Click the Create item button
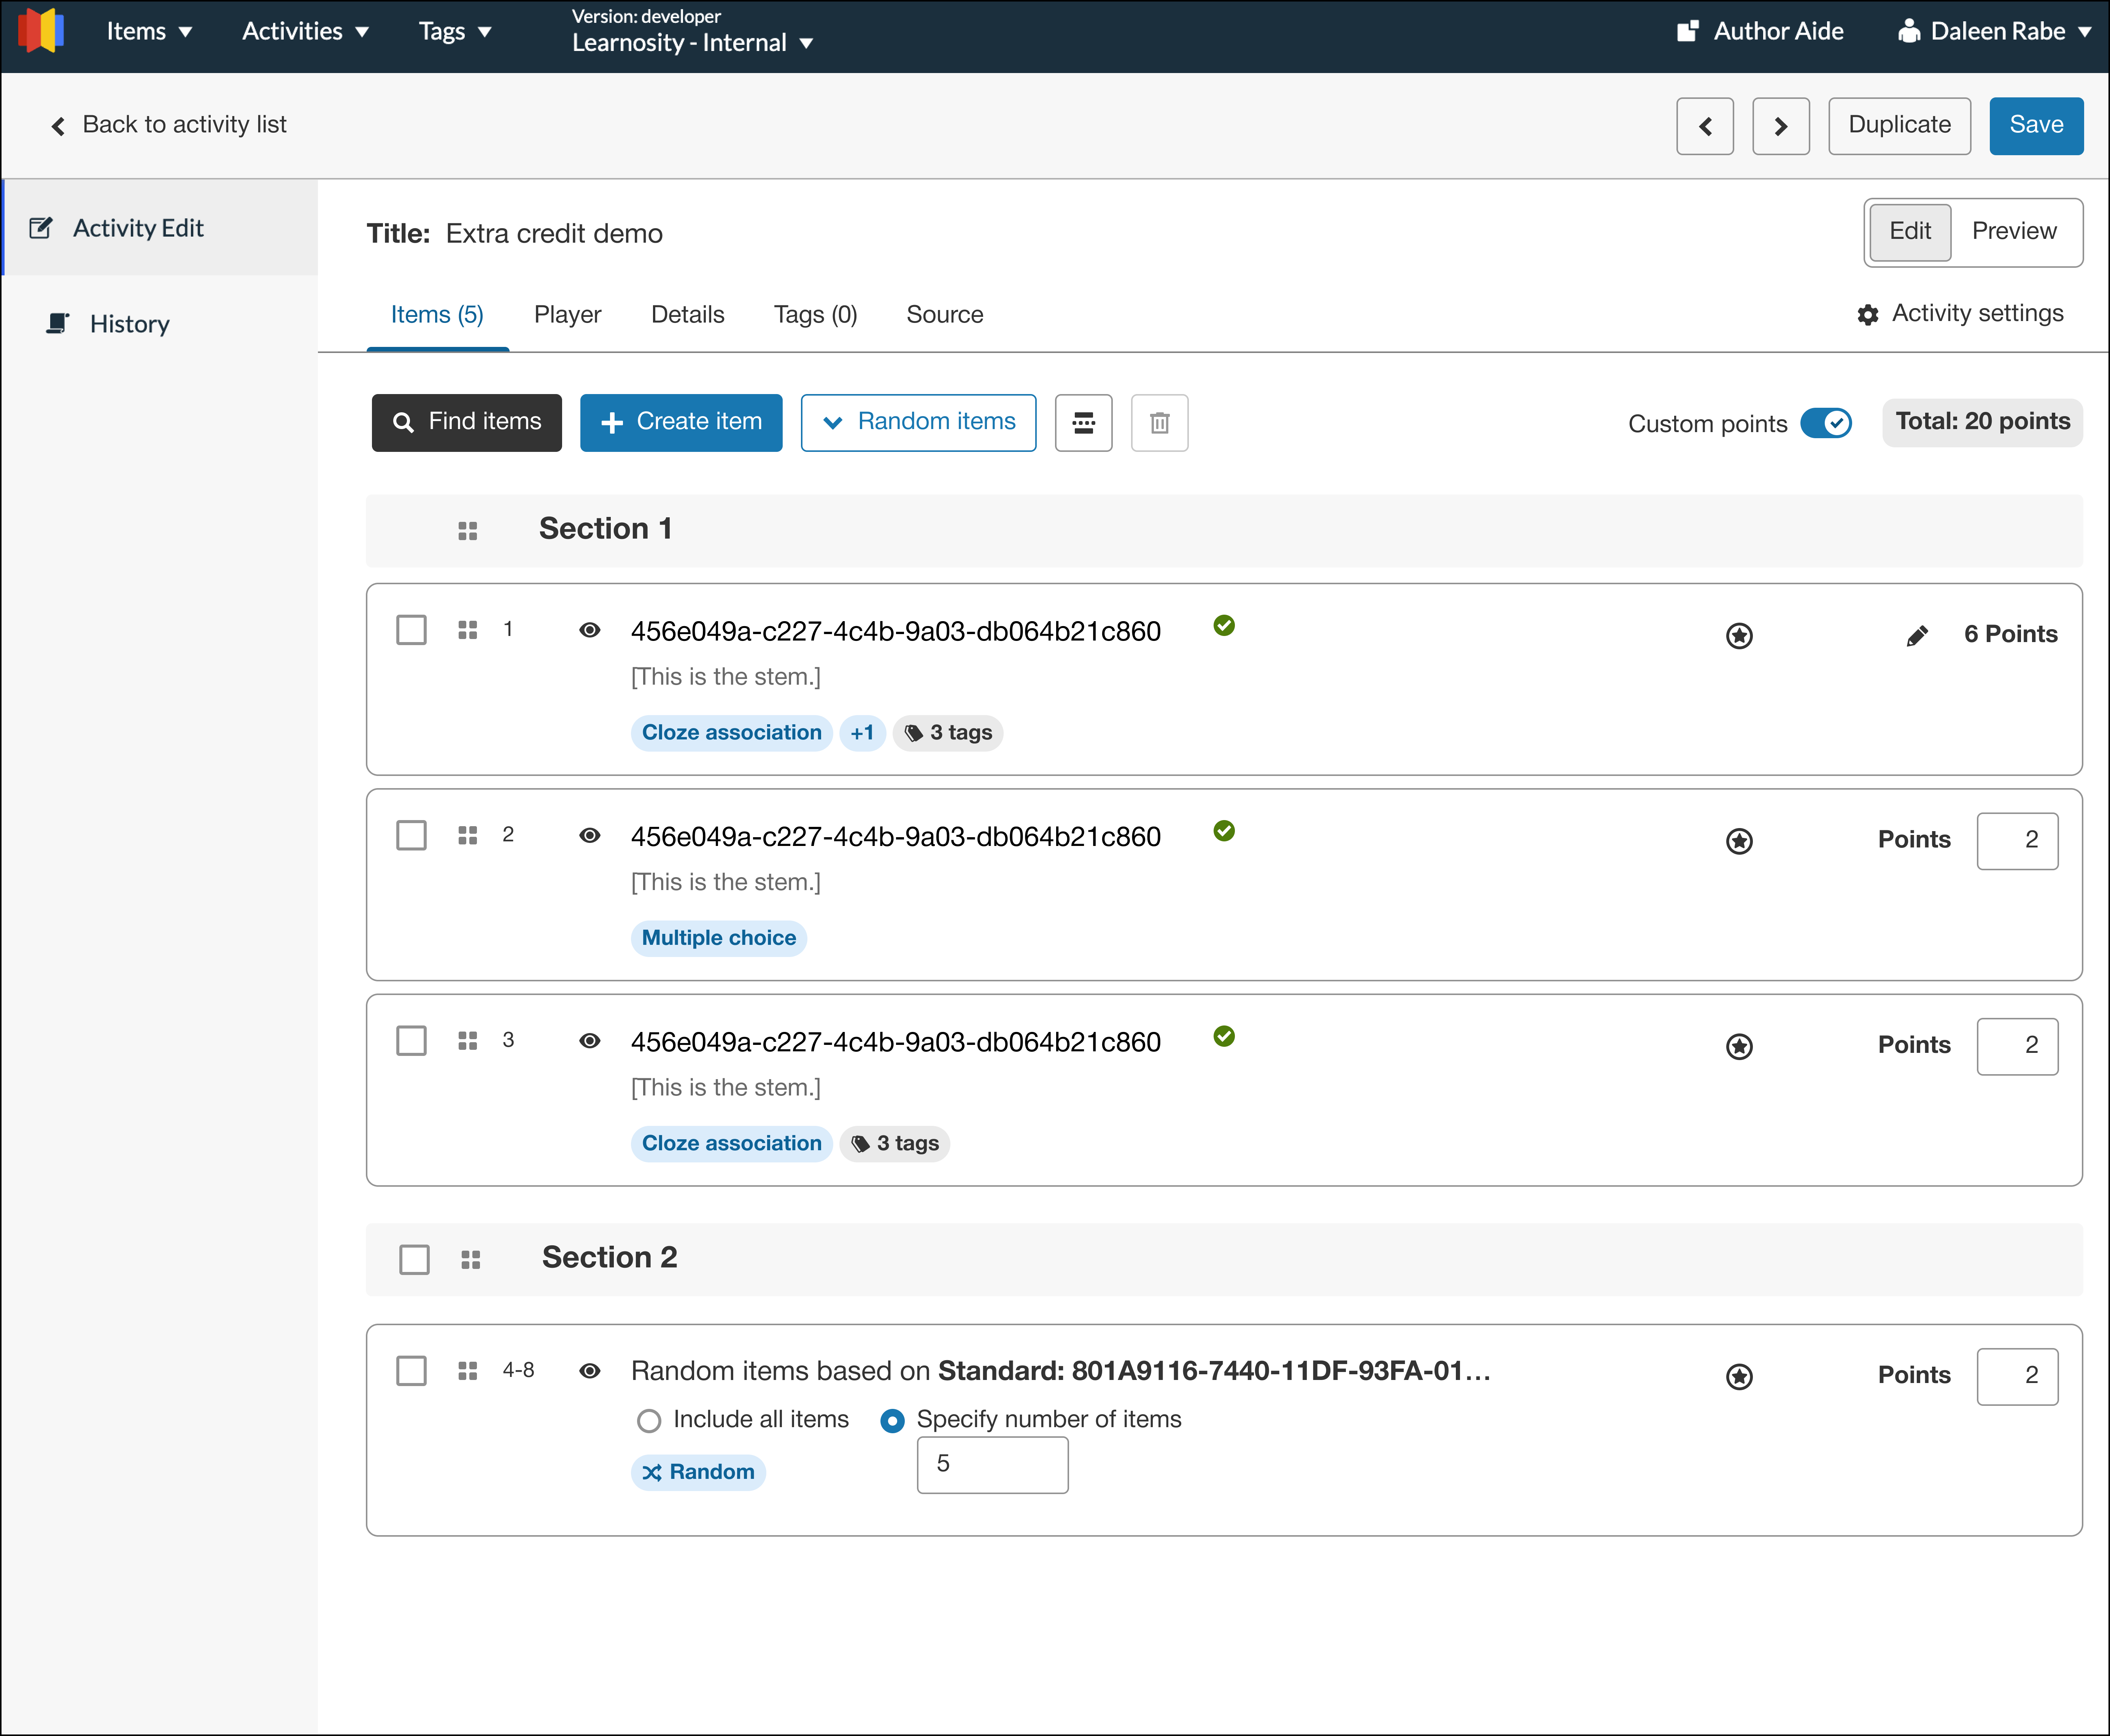 point(681,423)
